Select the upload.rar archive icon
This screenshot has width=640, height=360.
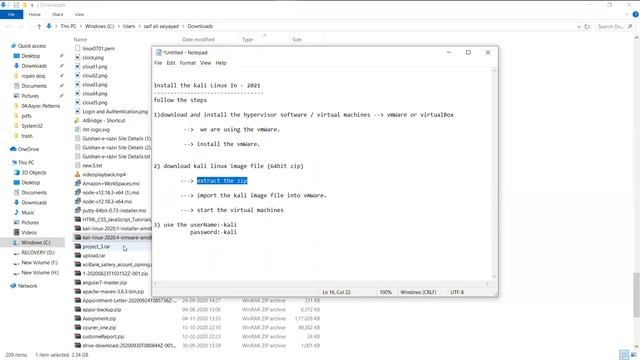pos(77,256)
